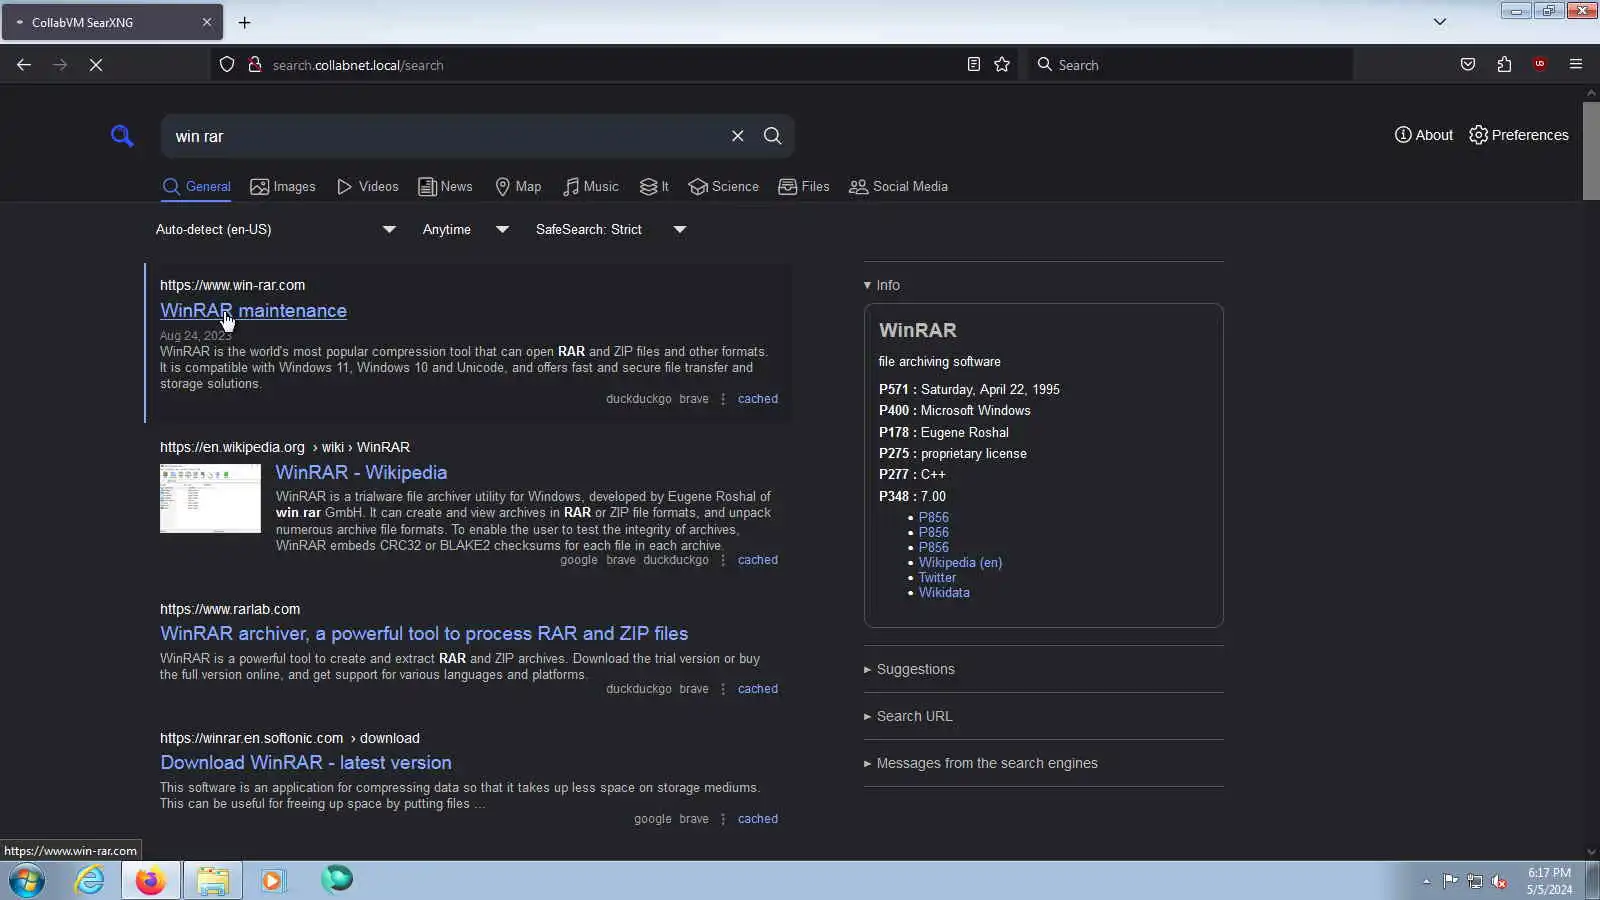Go back to the previous page
The image size is (1600, 900).
coord(24,65)
